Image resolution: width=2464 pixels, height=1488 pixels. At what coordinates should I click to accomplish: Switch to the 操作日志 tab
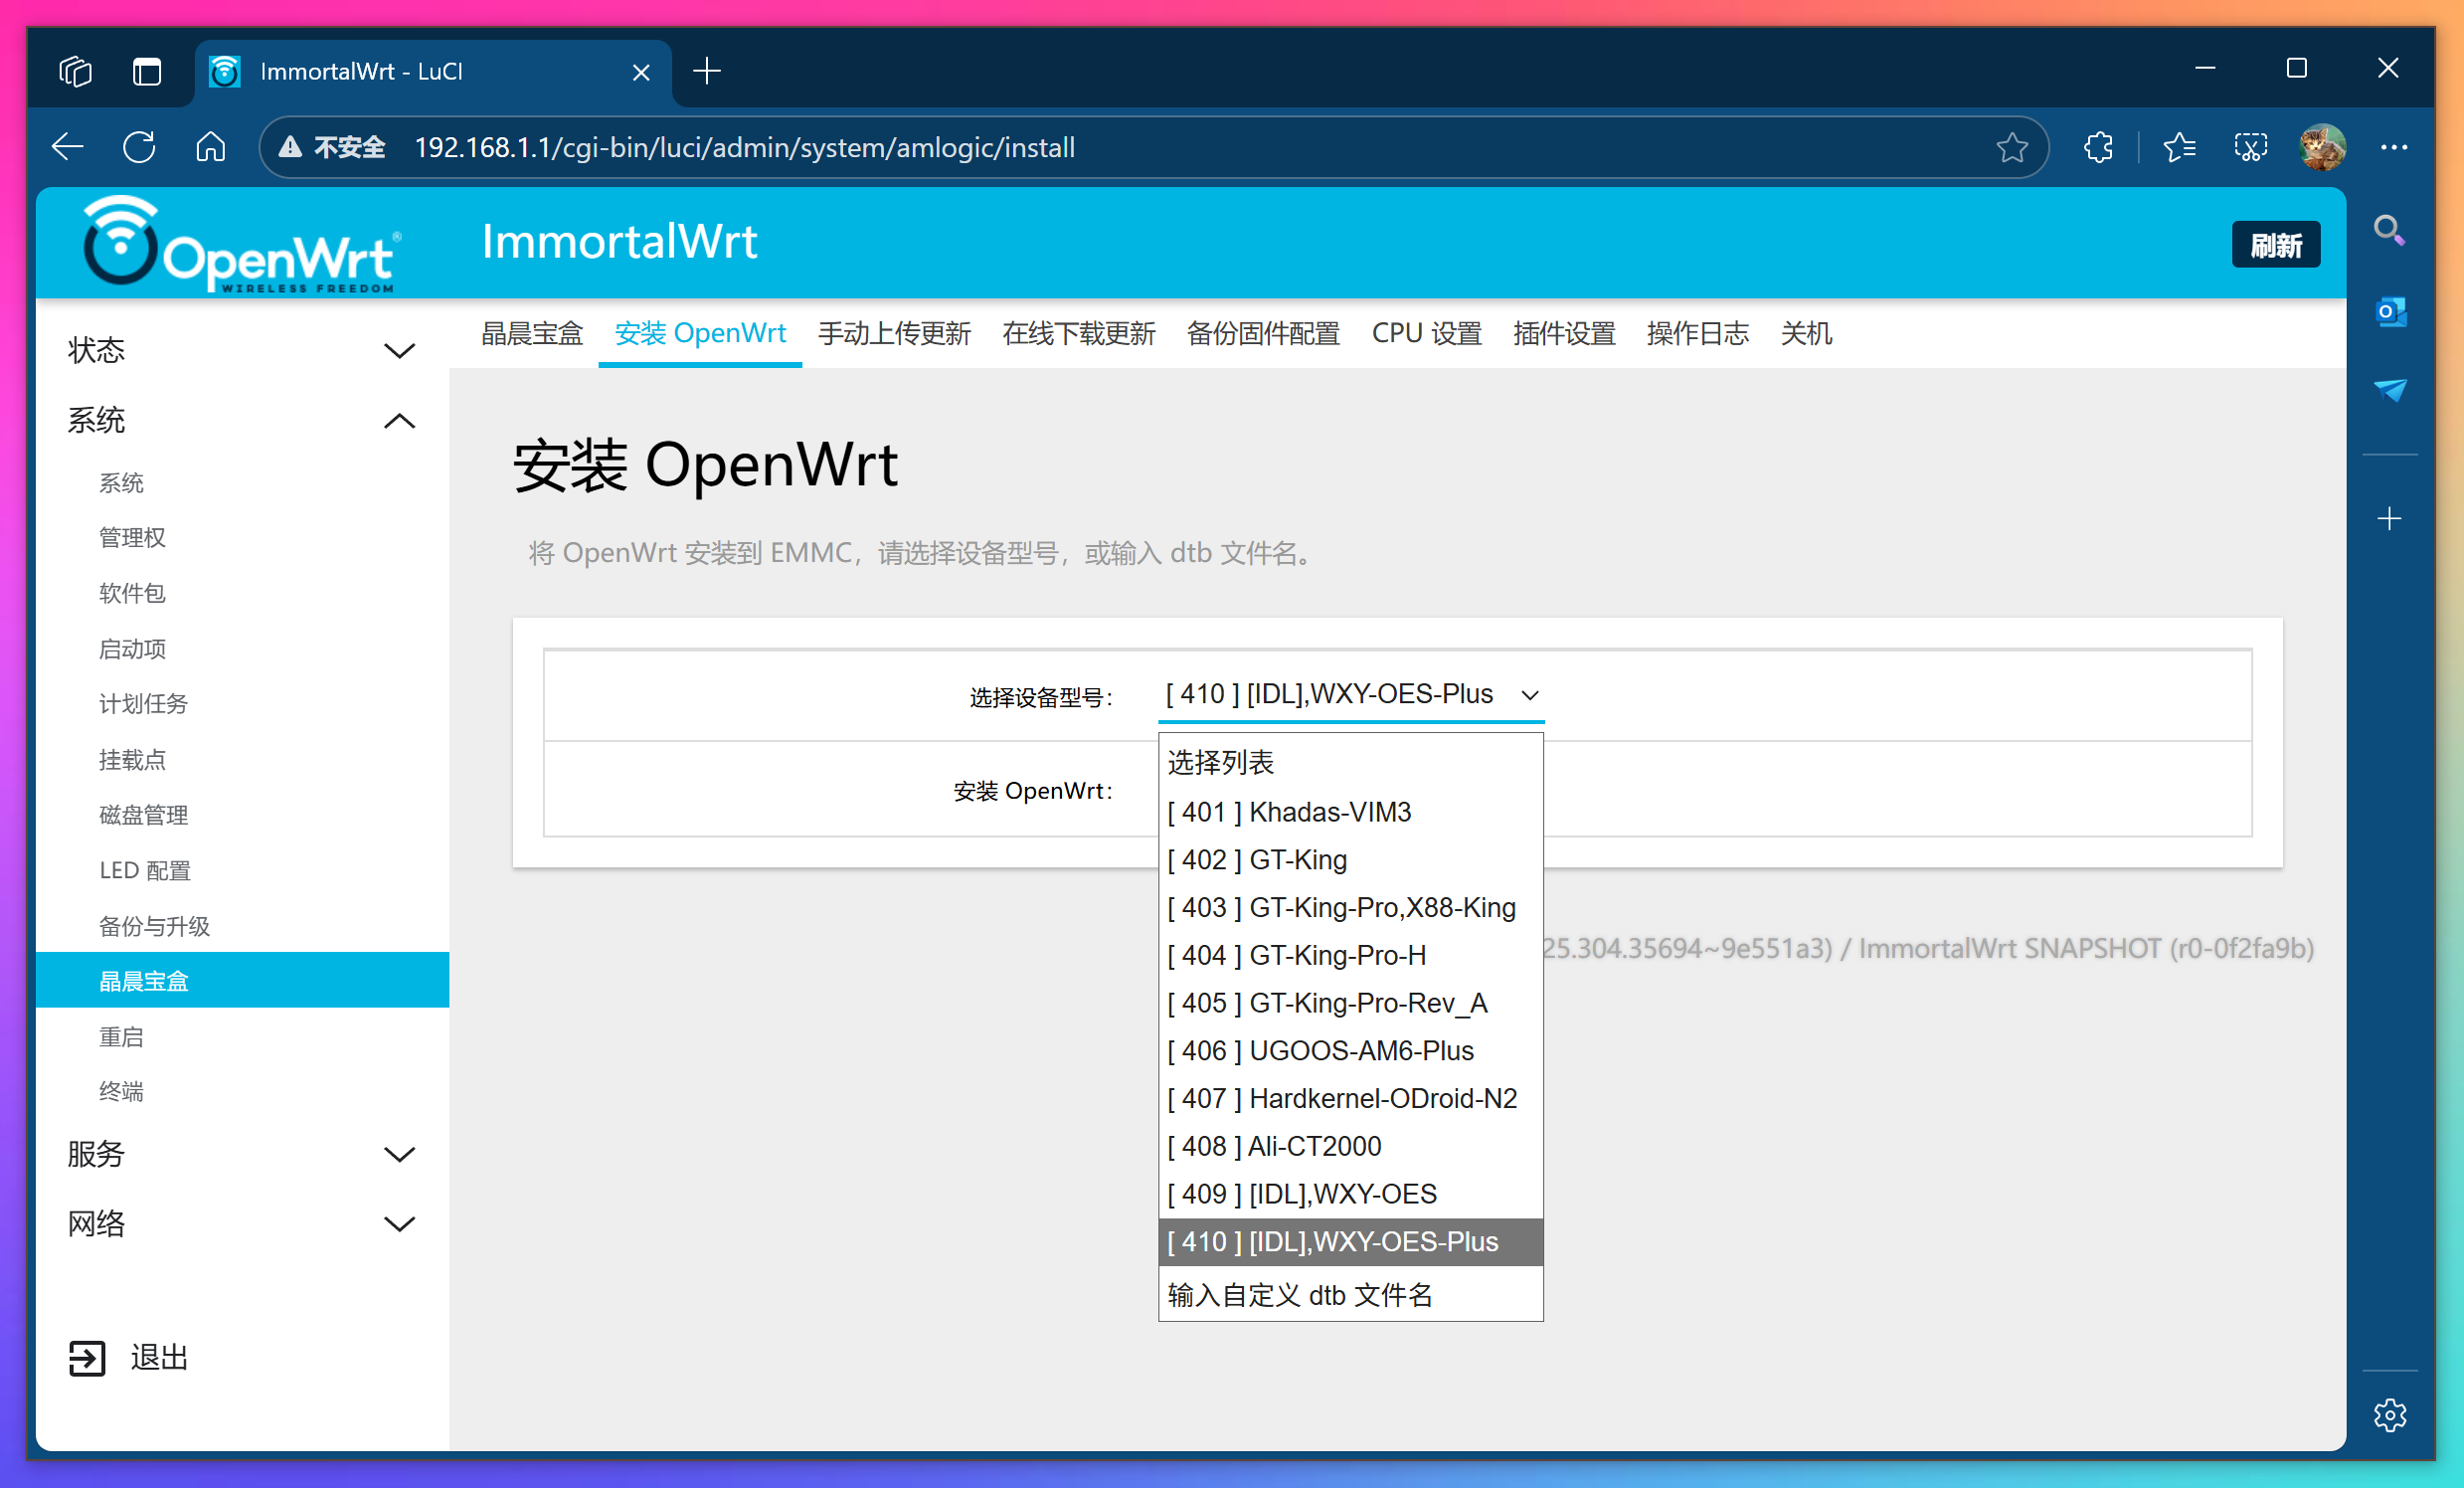click(x=1696, y=333)
